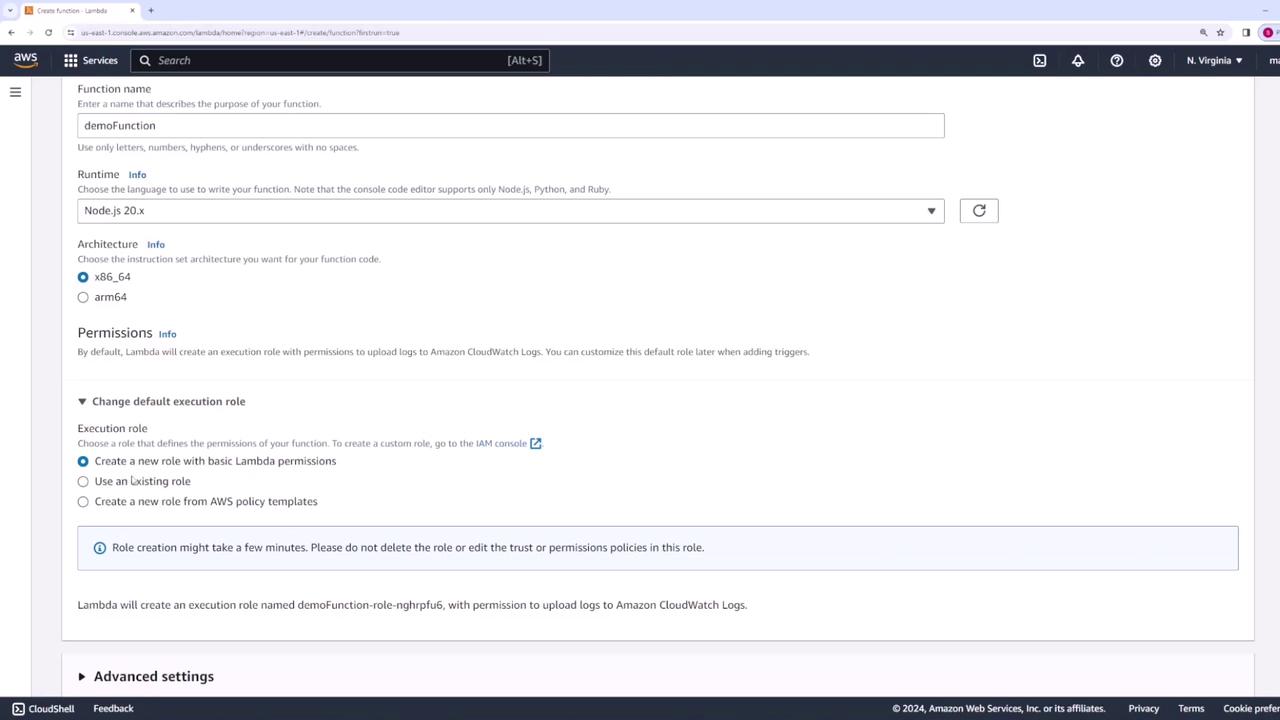Follow the IAM console link
The width and height of the screenshot is (1280, 720).
point(501,443)
